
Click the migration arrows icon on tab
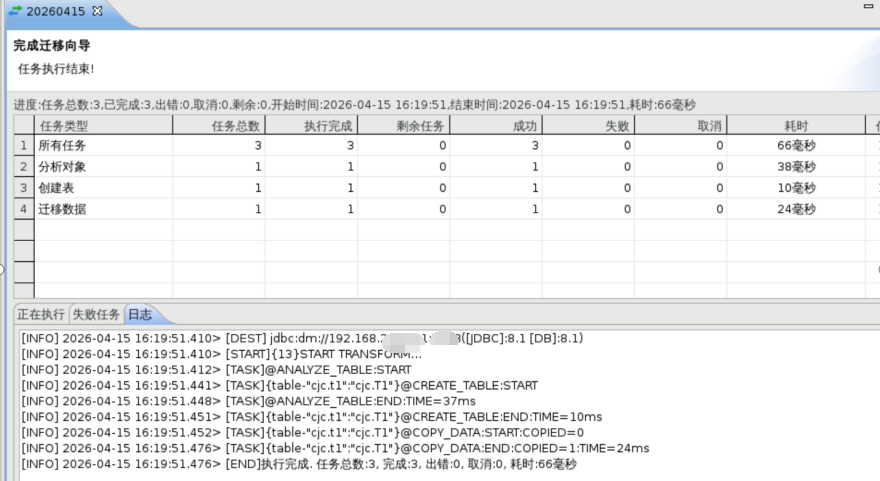[15, 11]
